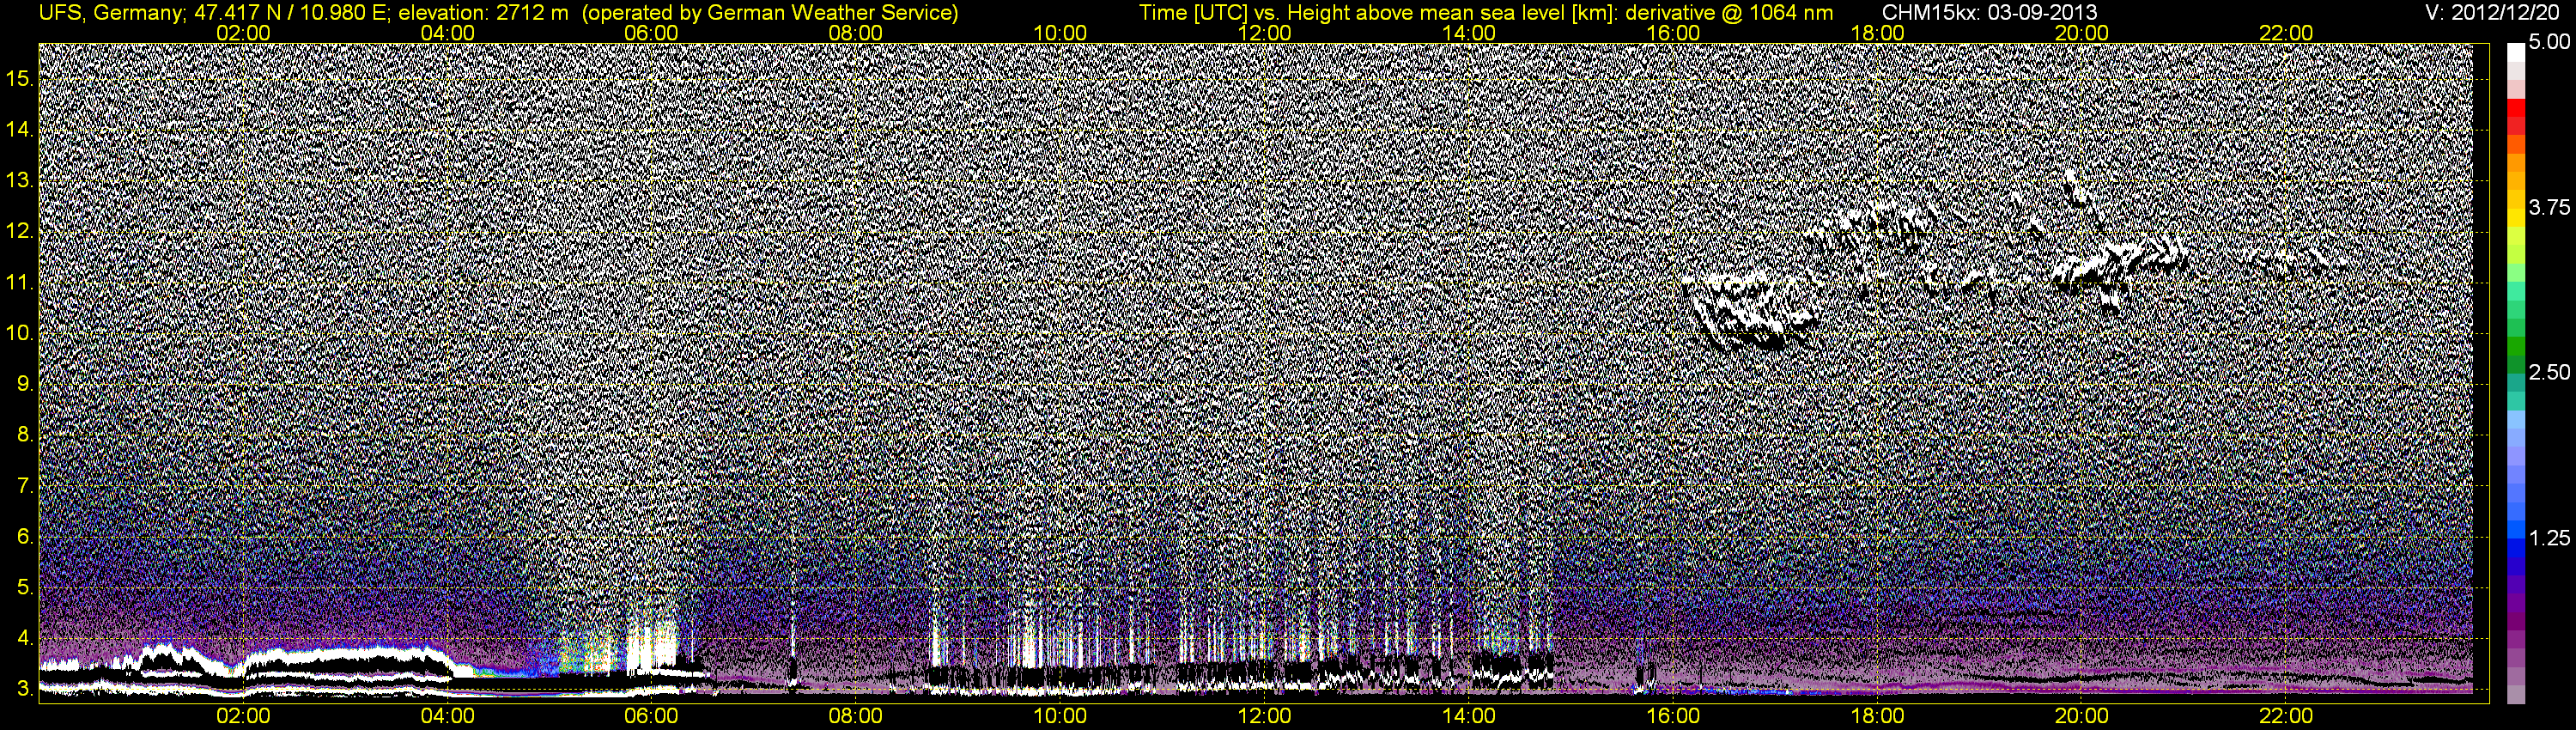Click the station label "UFS, Germany"
Image resolution: width=2576 pixels, height=730 pixels.
click(x=111, y=12)
